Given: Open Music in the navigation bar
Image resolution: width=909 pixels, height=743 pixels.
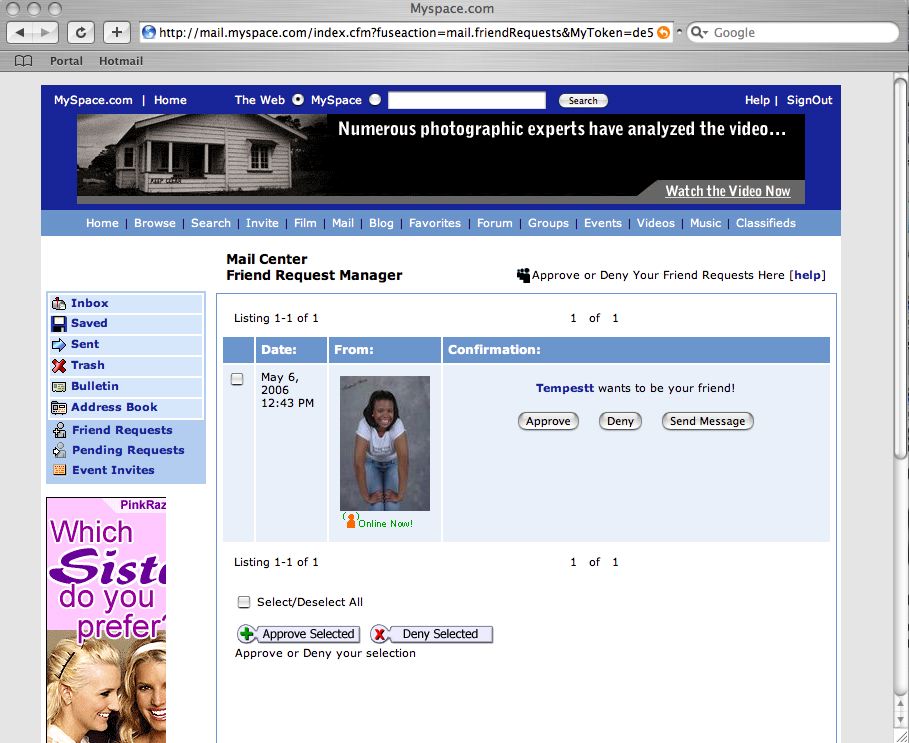Looking at the screenshot, I should click(706, 223).
